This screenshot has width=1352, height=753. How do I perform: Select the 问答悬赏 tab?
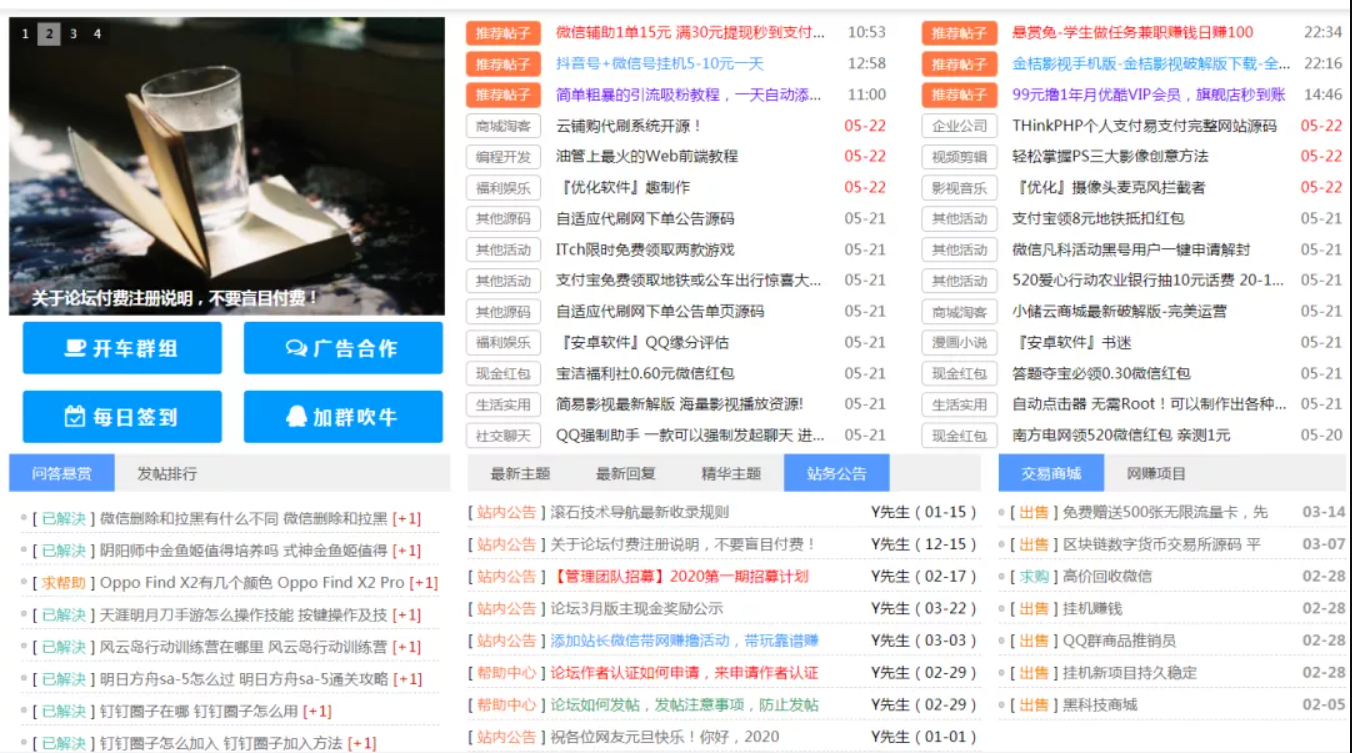61,473
